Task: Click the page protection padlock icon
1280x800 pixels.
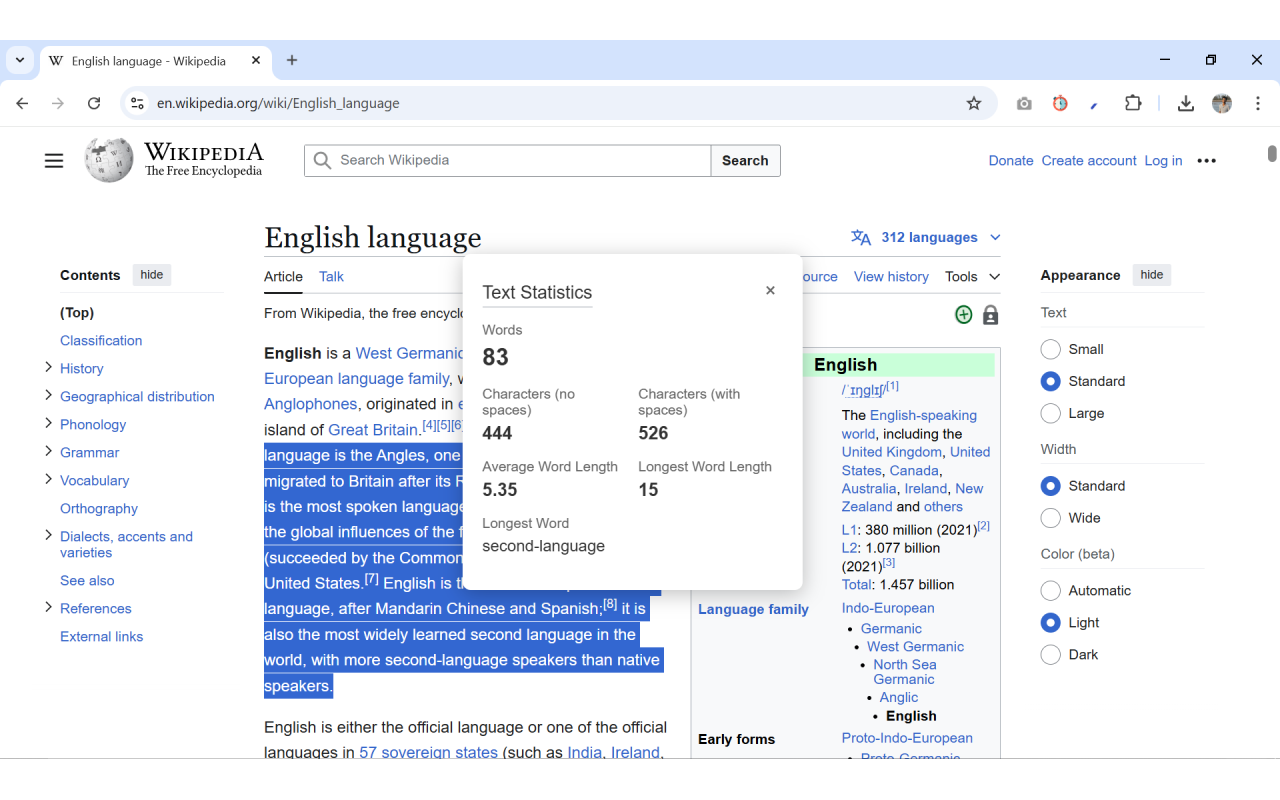Action: [x=990, y=315]
